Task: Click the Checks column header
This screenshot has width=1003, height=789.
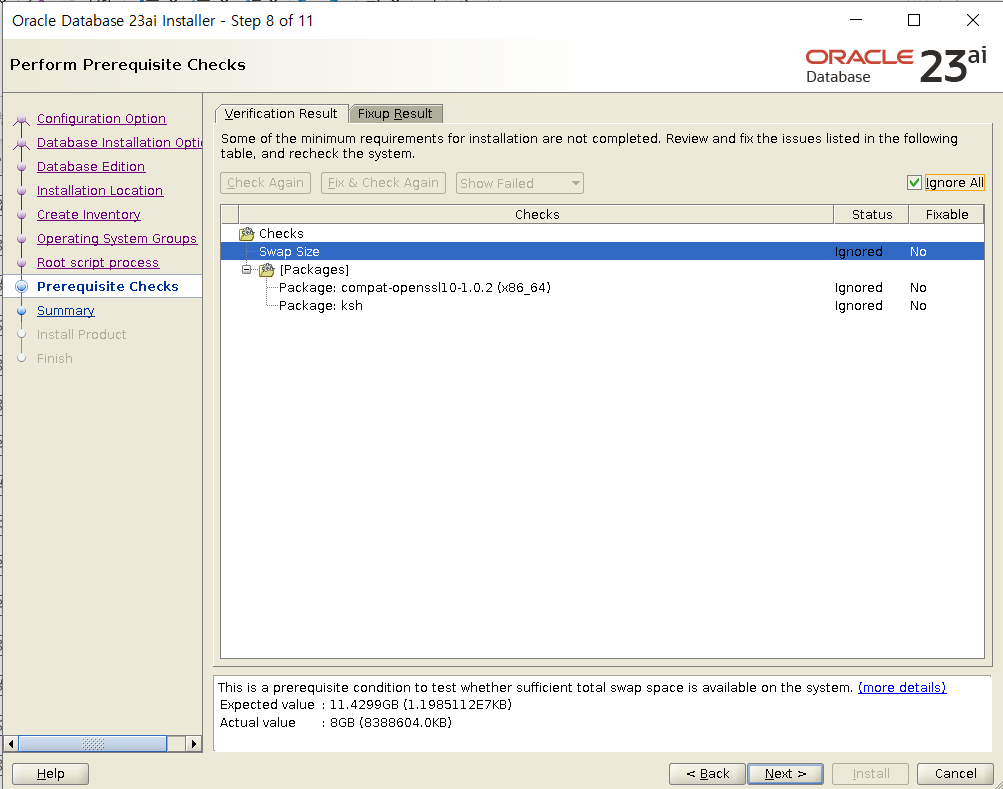Action: [536, 214]
